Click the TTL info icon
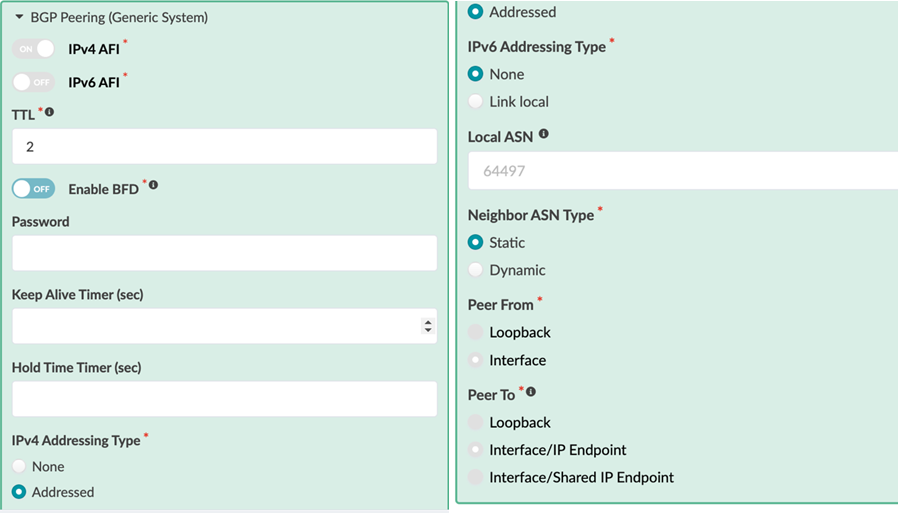 (x=50, y=112)
